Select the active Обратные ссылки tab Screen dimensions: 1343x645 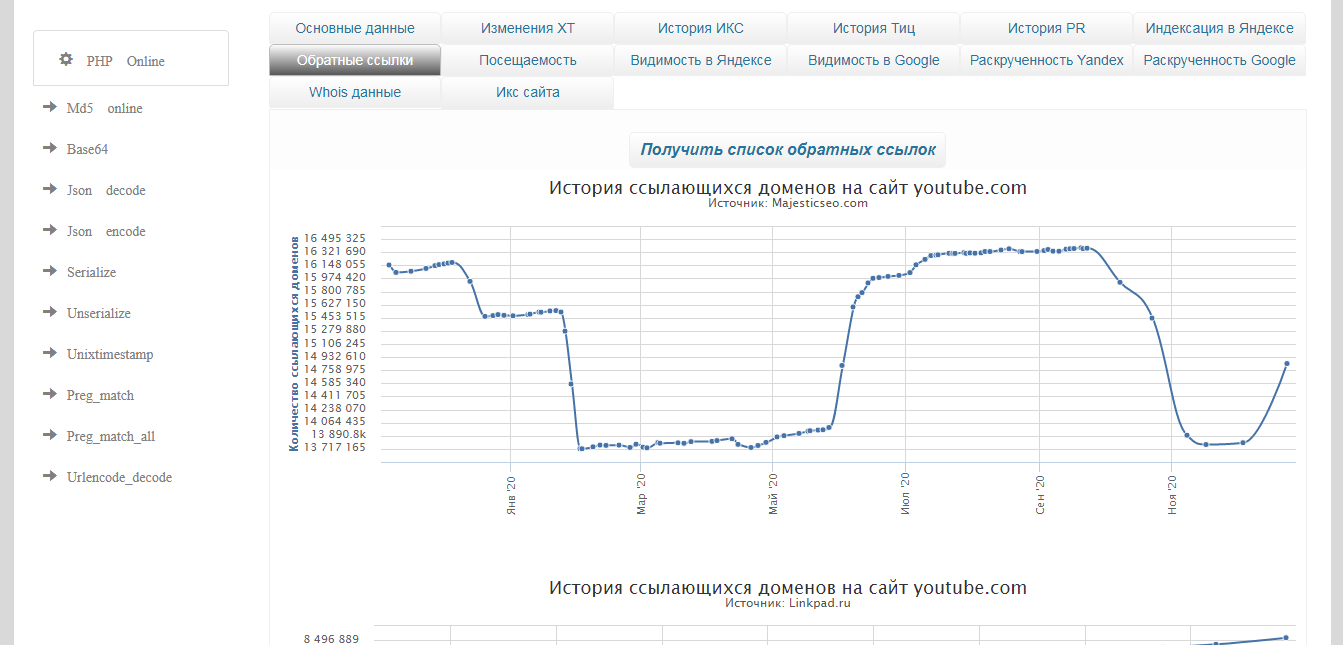[355, 60]
